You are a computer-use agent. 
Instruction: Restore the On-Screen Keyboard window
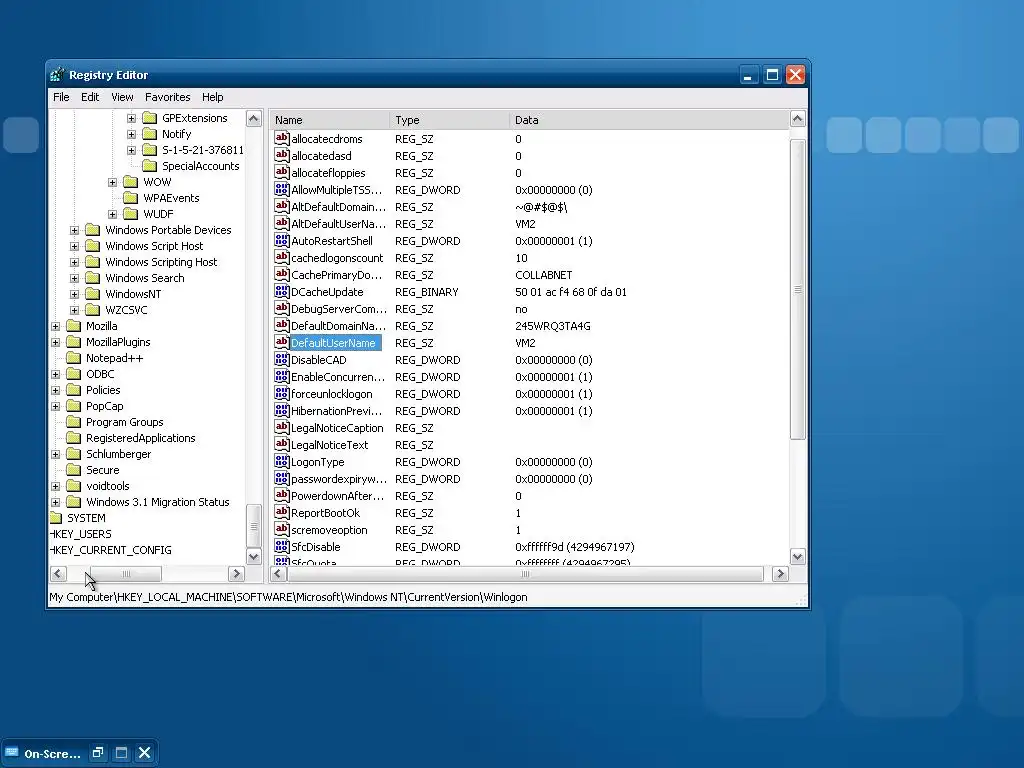tap(98, 753)
